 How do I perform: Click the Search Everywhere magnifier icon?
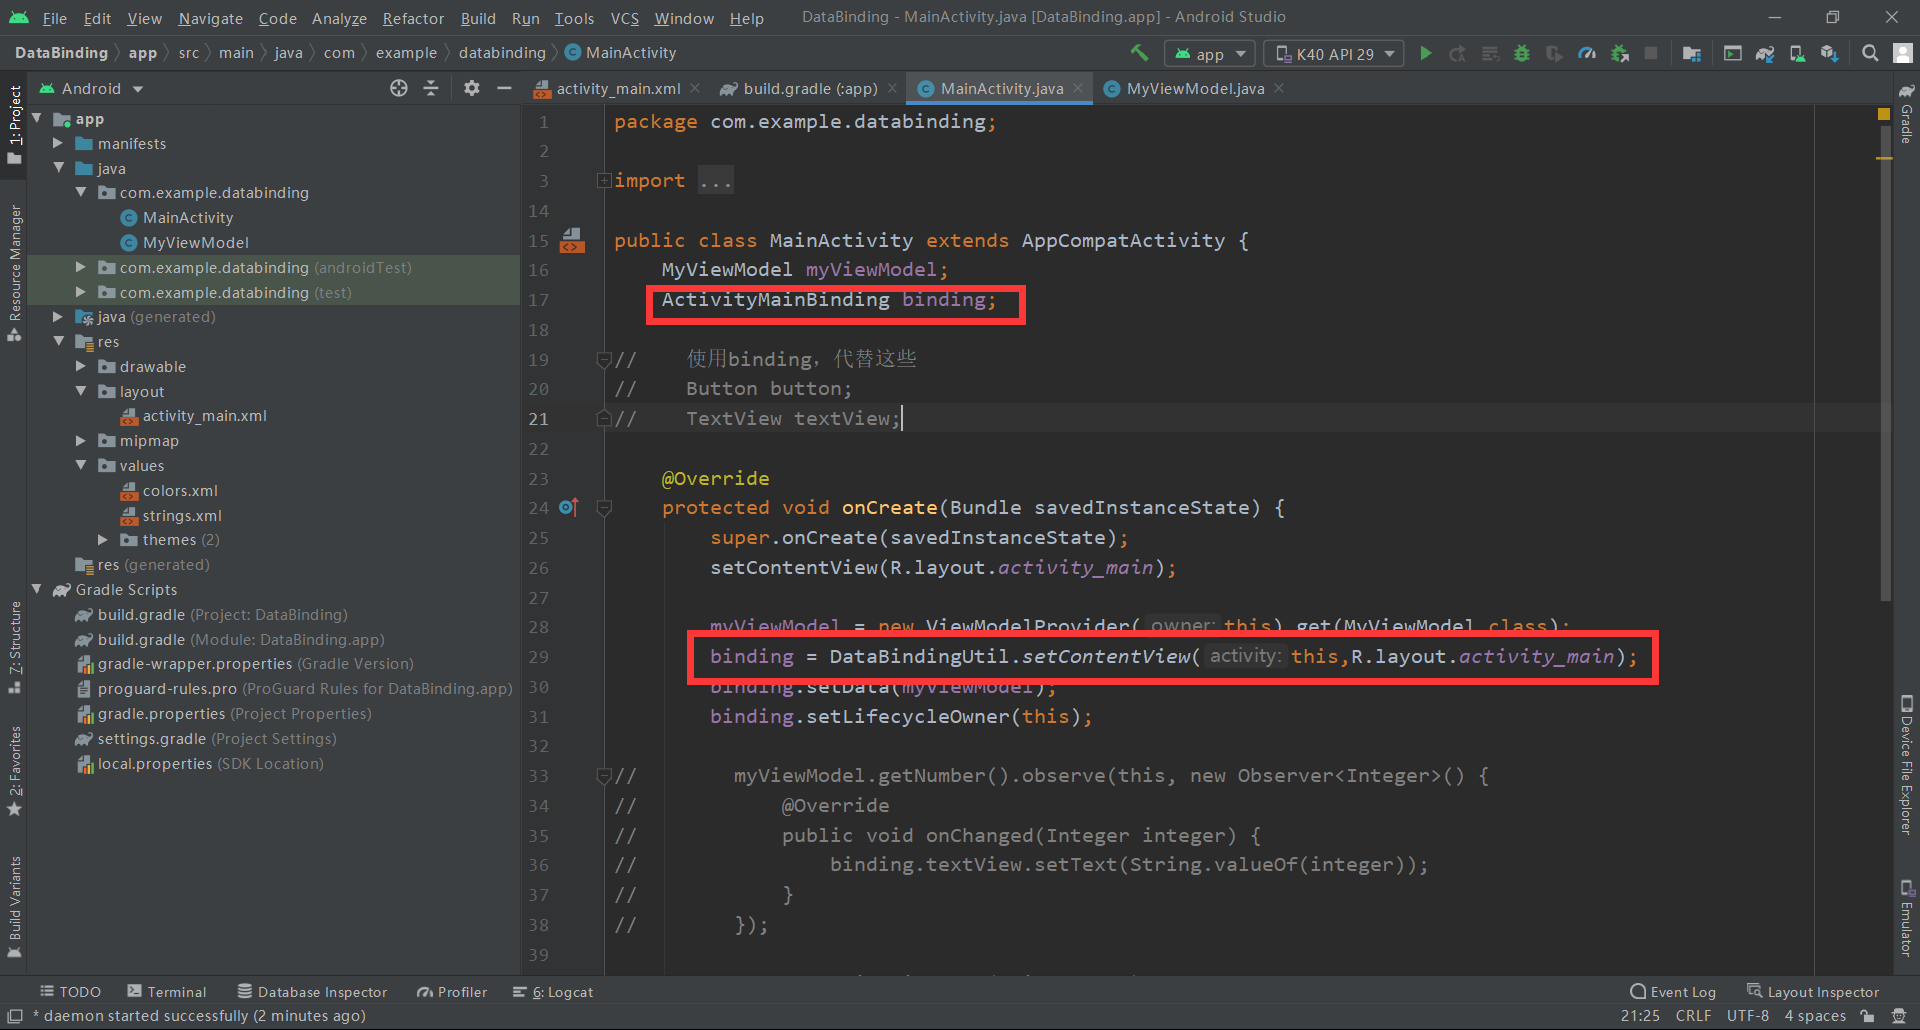coord(1869,54)
